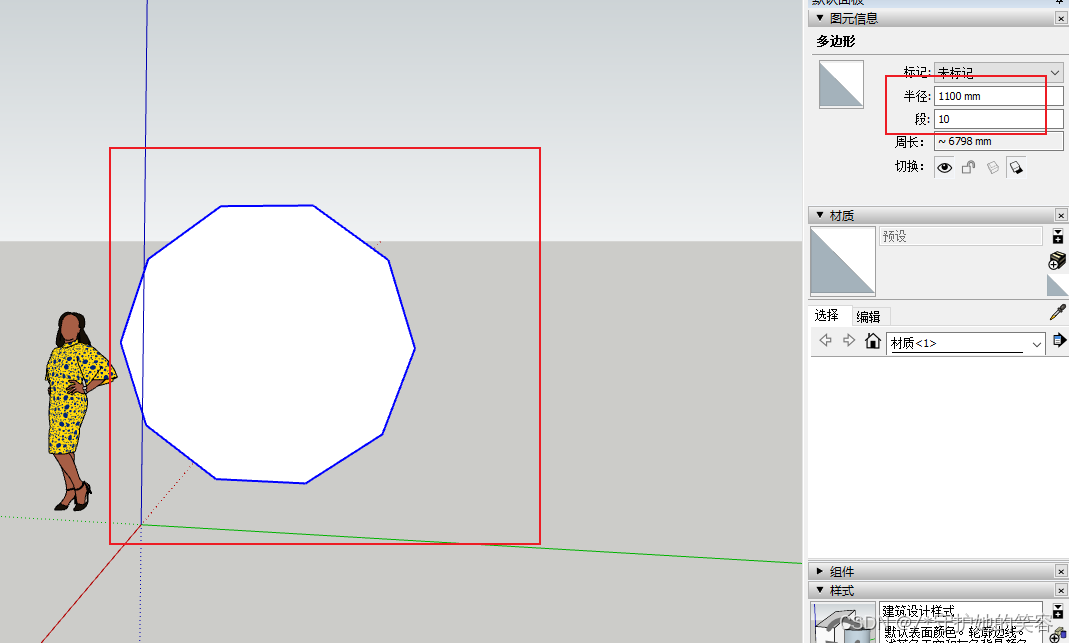Close the 图元信息 panel
The image size is (1069, 643).
pyautogui.click(x=1061, y=19)
